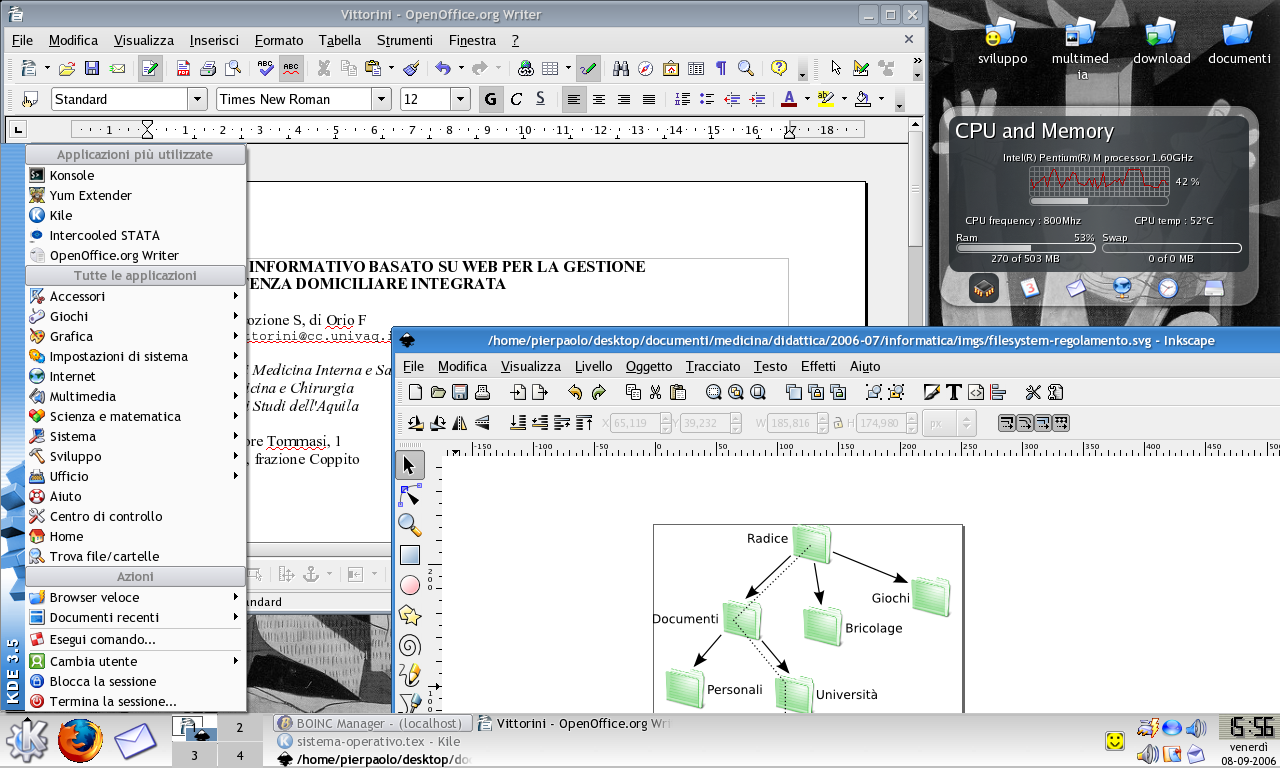Toggle Edit File mode icon in Writer
1280x768 pixels.
click(x=150, y=69)
